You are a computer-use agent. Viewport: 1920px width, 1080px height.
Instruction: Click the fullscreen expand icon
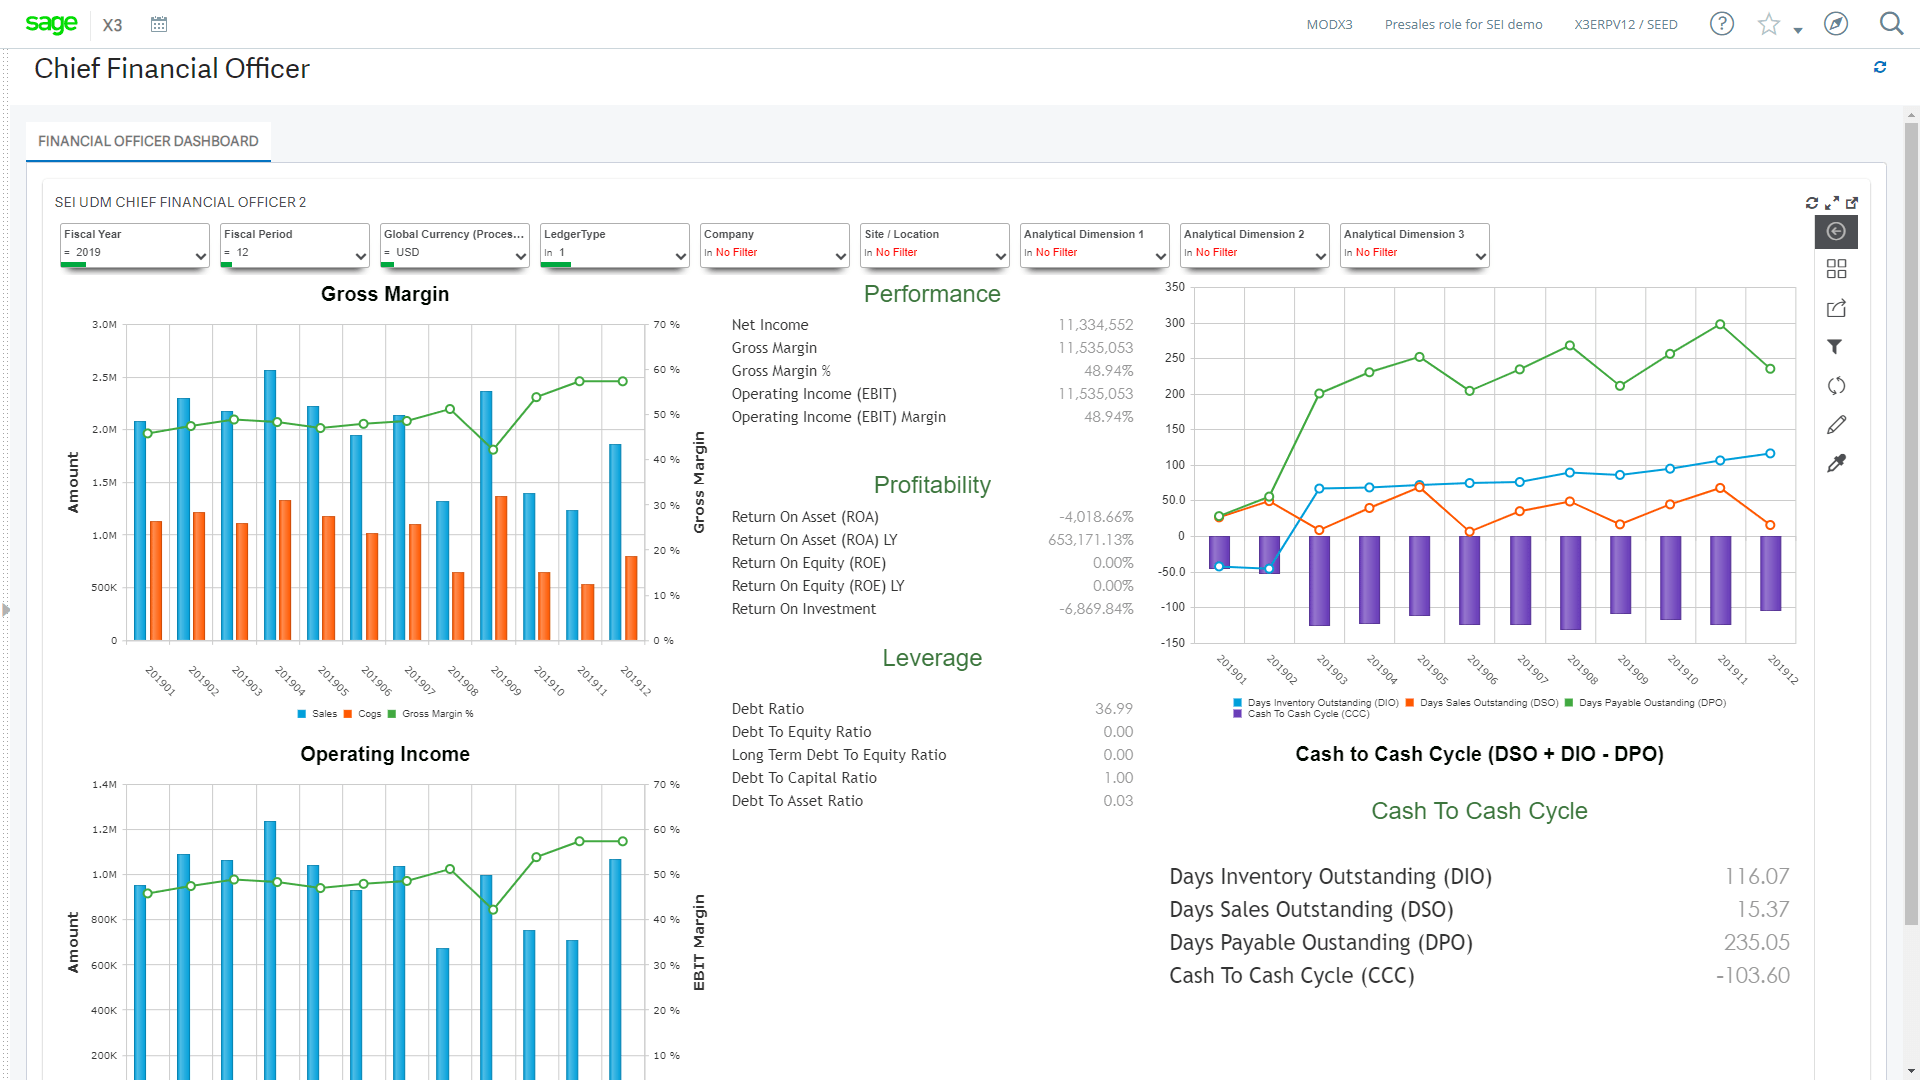(1832, 202)
